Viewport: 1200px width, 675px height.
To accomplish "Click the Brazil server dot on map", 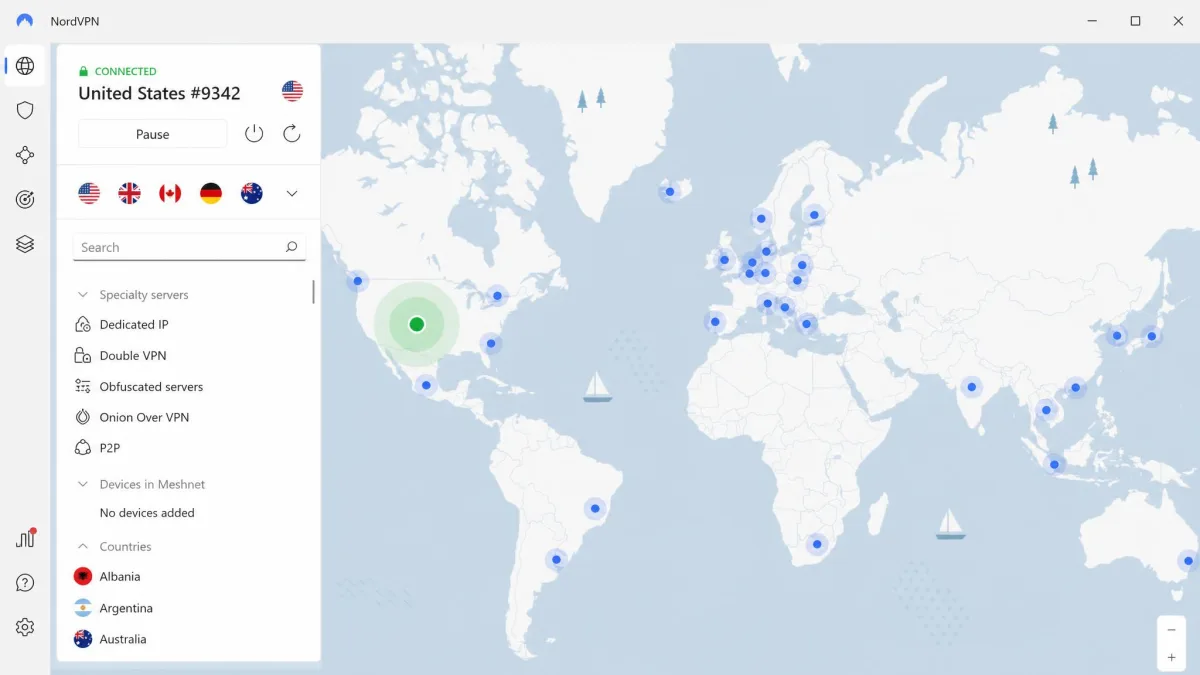I will point(595,508).
